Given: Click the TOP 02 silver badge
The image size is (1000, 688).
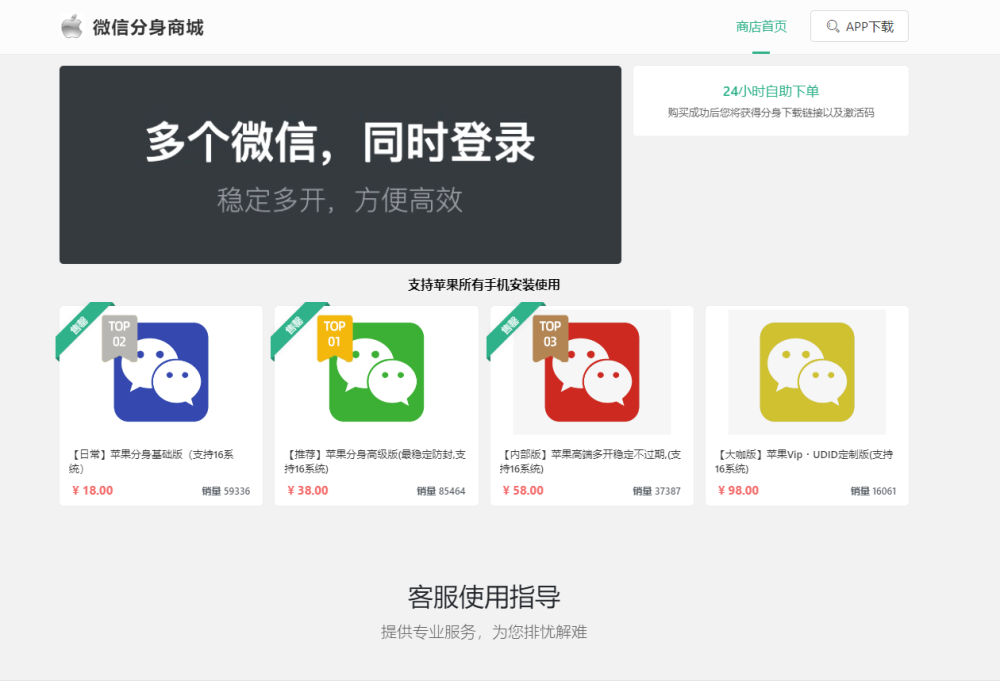Looking at the screenshot, I should pyautogui.click(x=119, y=338).
